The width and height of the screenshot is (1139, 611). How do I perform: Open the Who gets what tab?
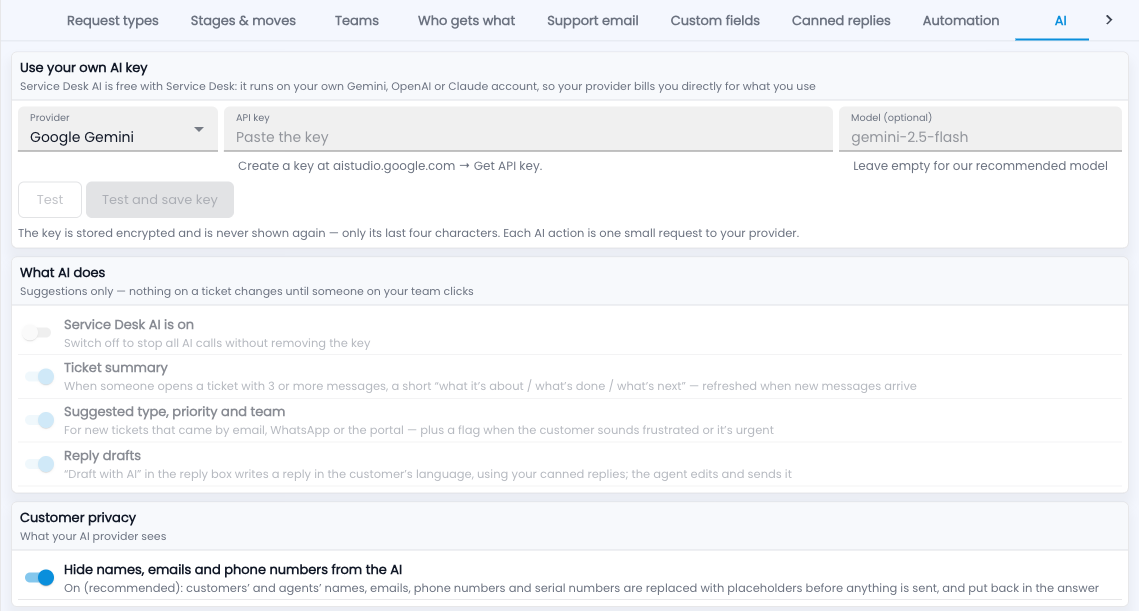click(466, 20)
